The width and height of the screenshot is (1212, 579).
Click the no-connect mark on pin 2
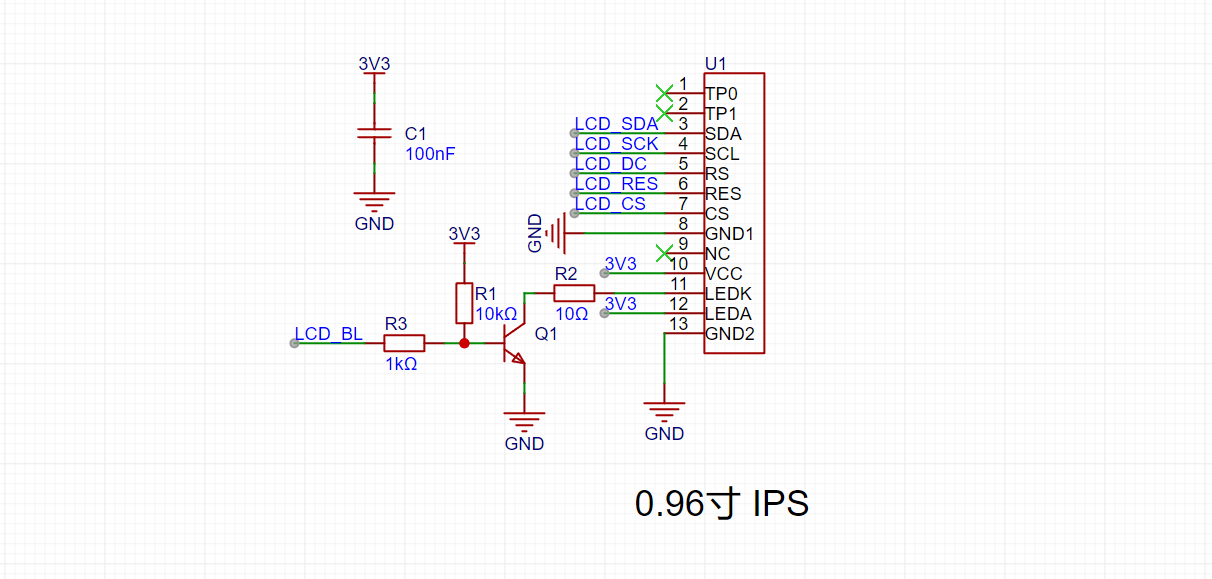pyautogui.click(x=665, y=113)
